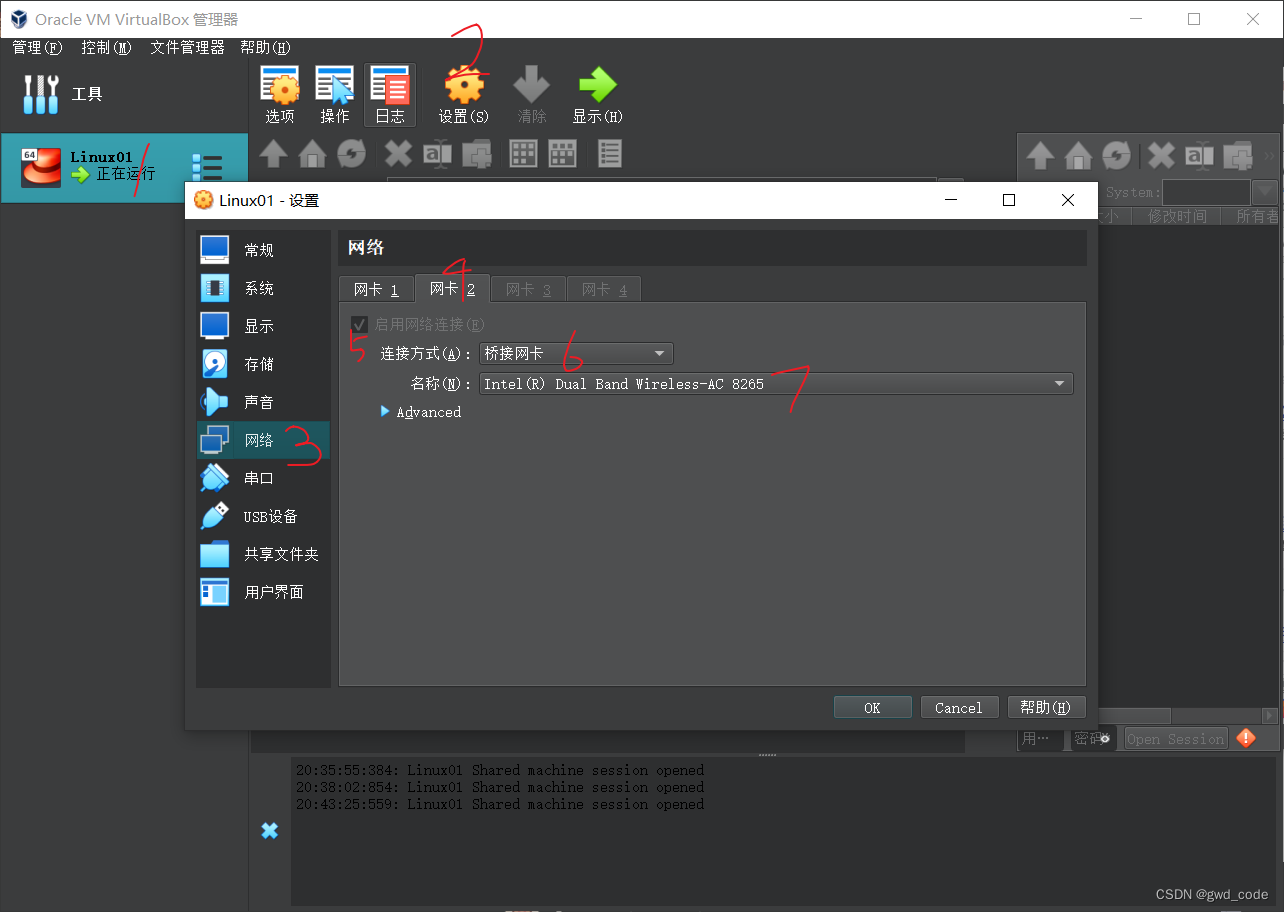Show hidden guest toolbar items via » chevron
Screen dimensions: 1284x912
(1270, 156)
